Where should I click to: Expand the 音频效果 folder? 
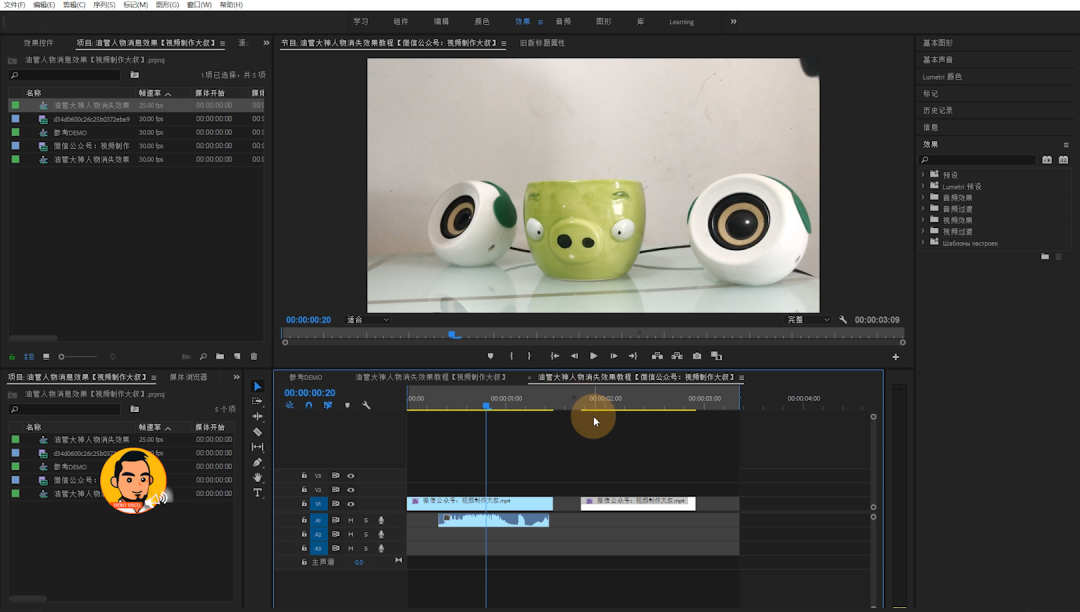click(x=923, y=198)
